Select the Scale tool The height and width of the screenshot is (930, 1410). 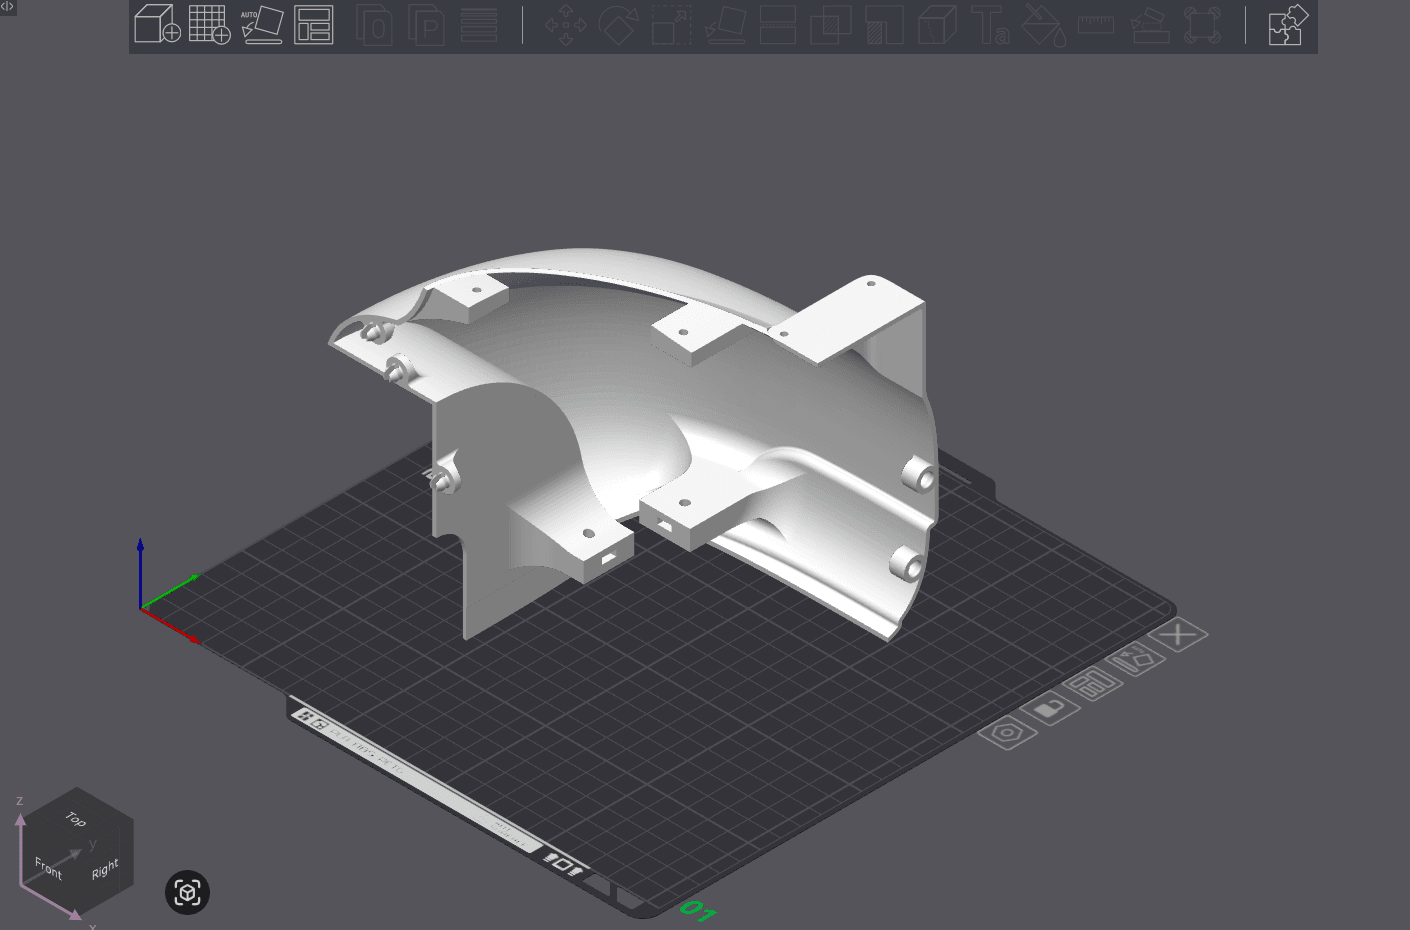(x=668, y=28)
